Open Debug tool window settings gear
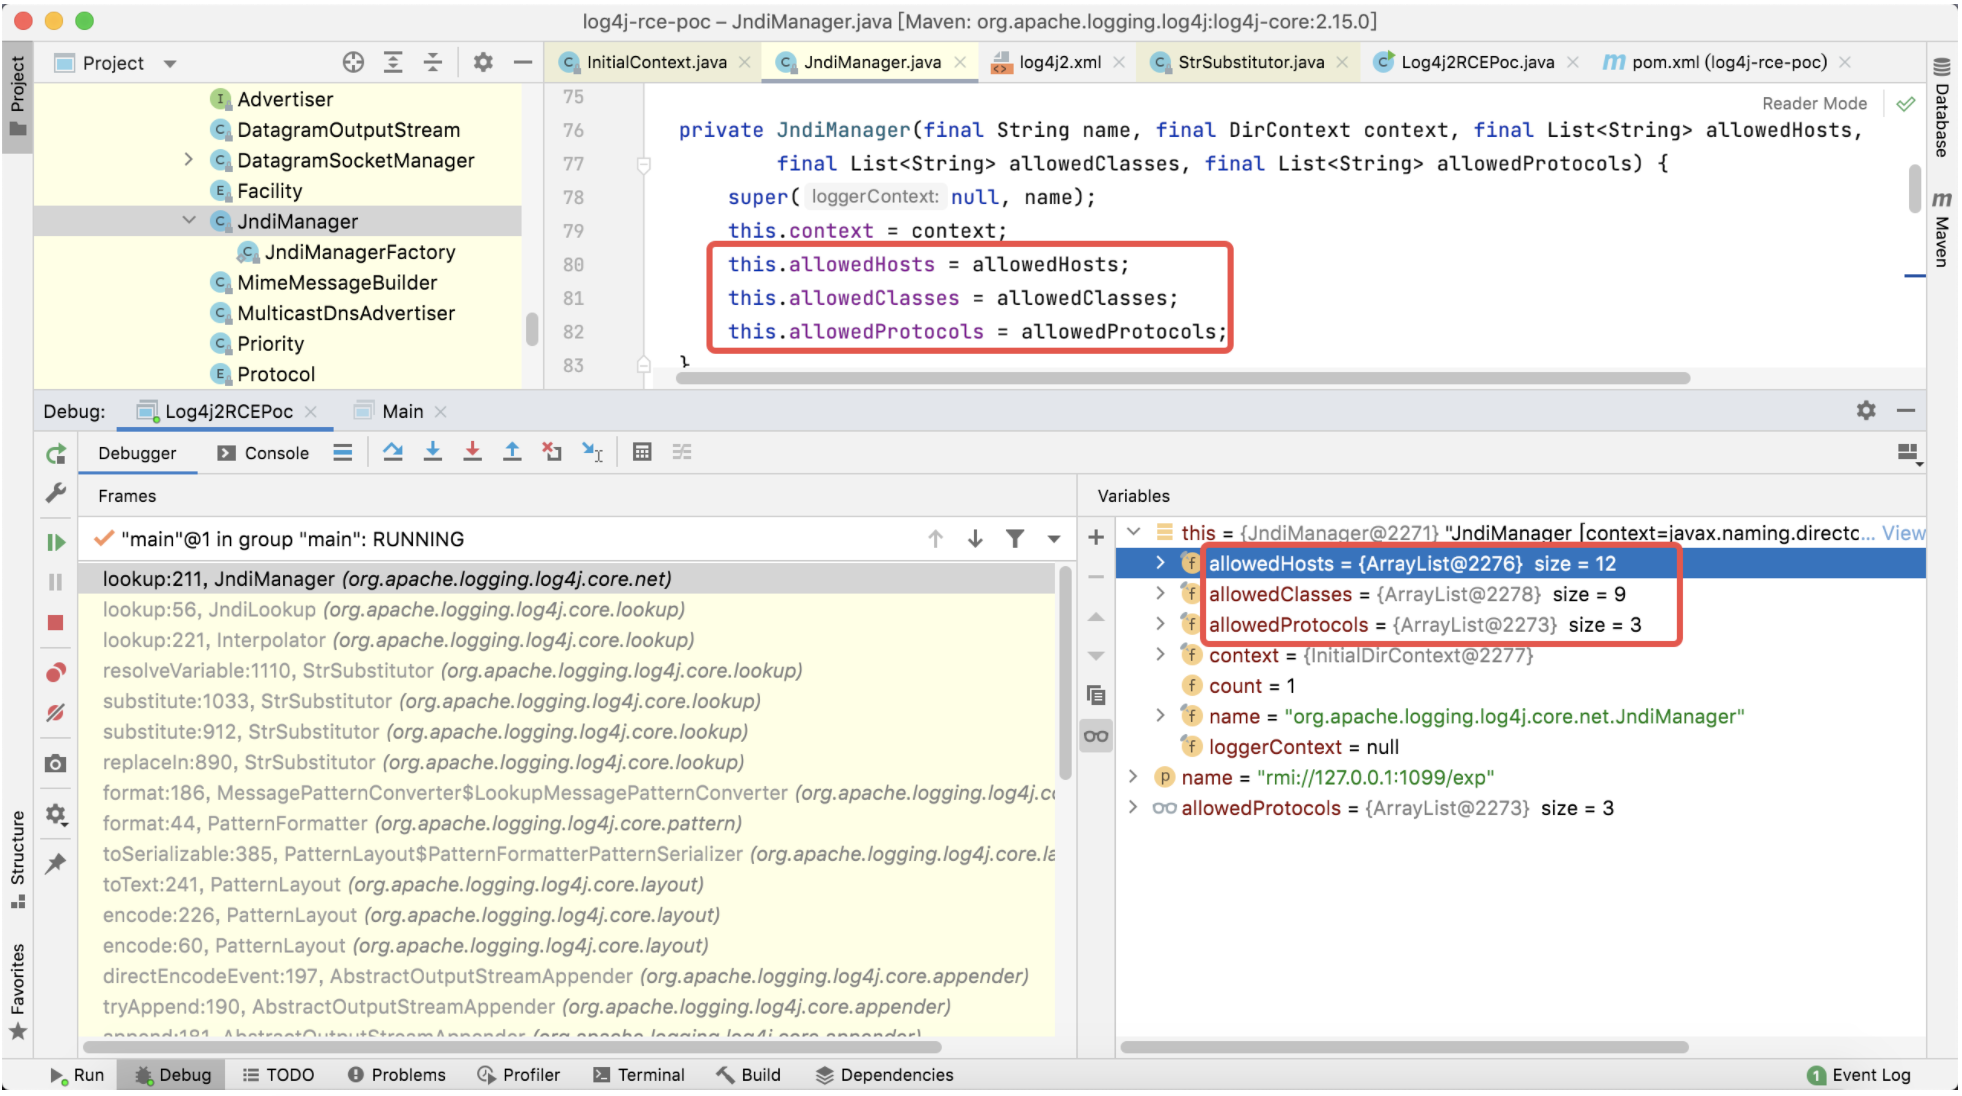The width and height of the screenshot is (1962, 1096). [x=1866, y=411]
